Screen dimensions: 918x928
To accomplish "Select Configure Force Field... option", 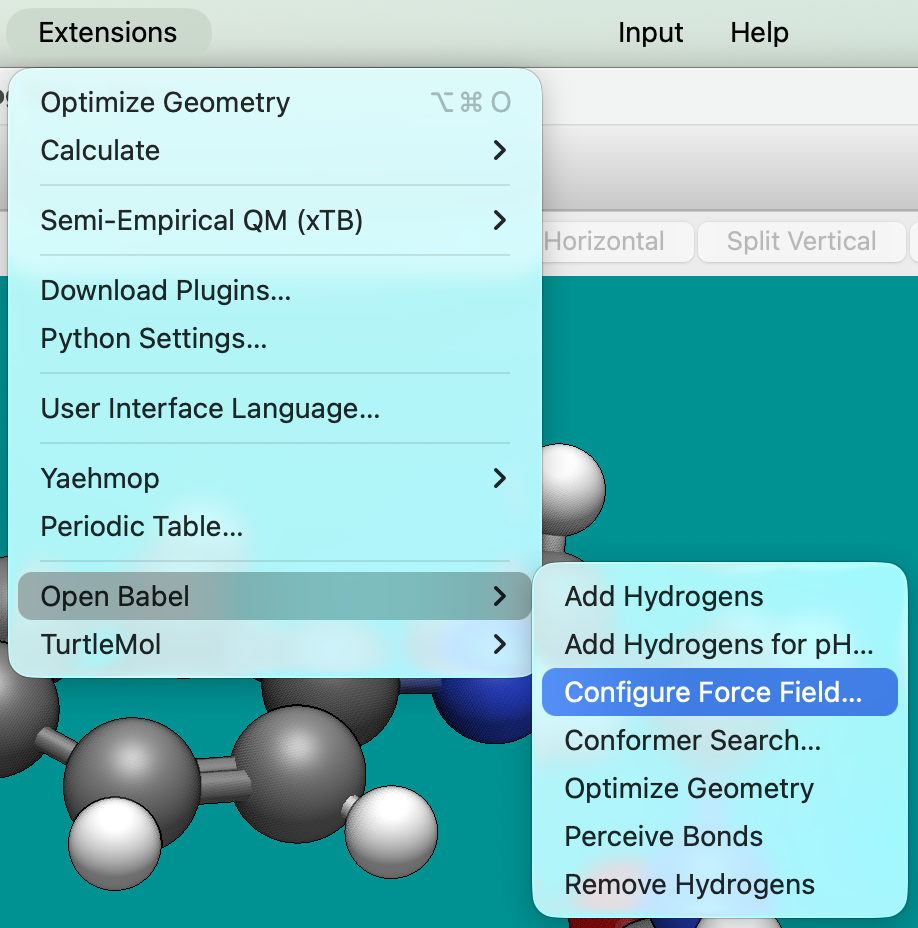I will 712,693.
